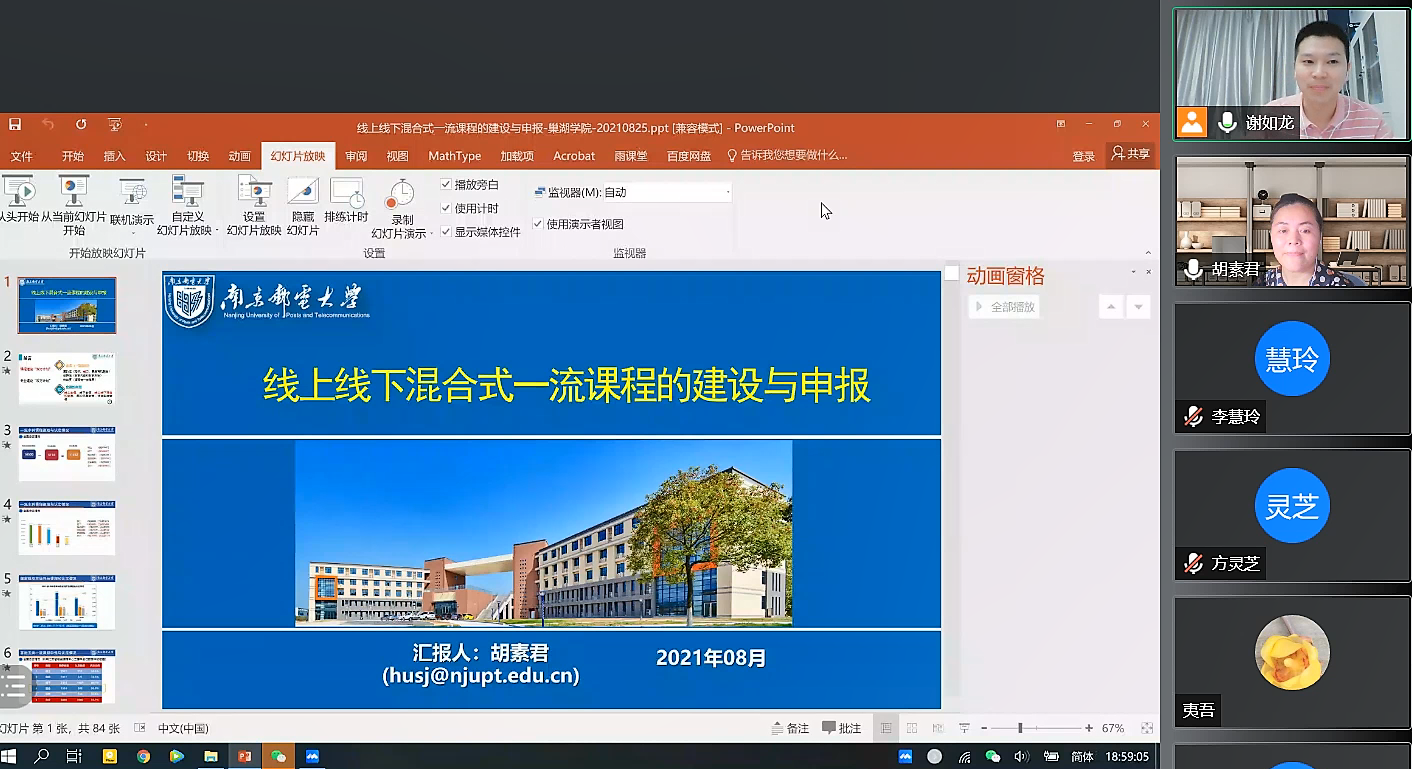Expand 自定义幻灯片放映 custom slideshow dropdown
The image size is (1412, 769).
coord(217,231)
